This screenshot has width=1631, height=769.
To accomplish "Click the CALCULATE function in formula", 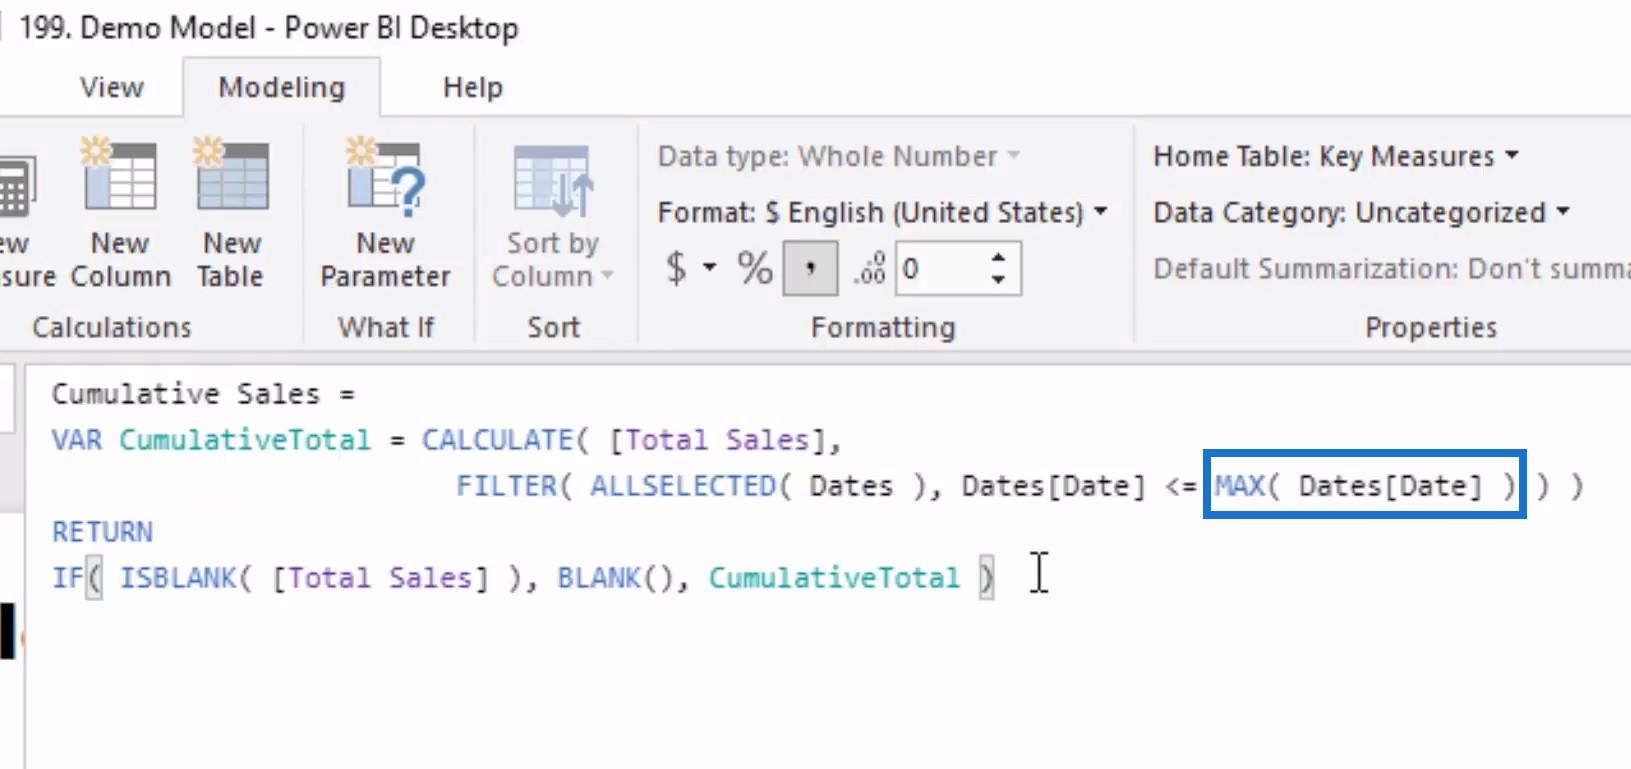I will pyautogui.click(x=497, y=440).
